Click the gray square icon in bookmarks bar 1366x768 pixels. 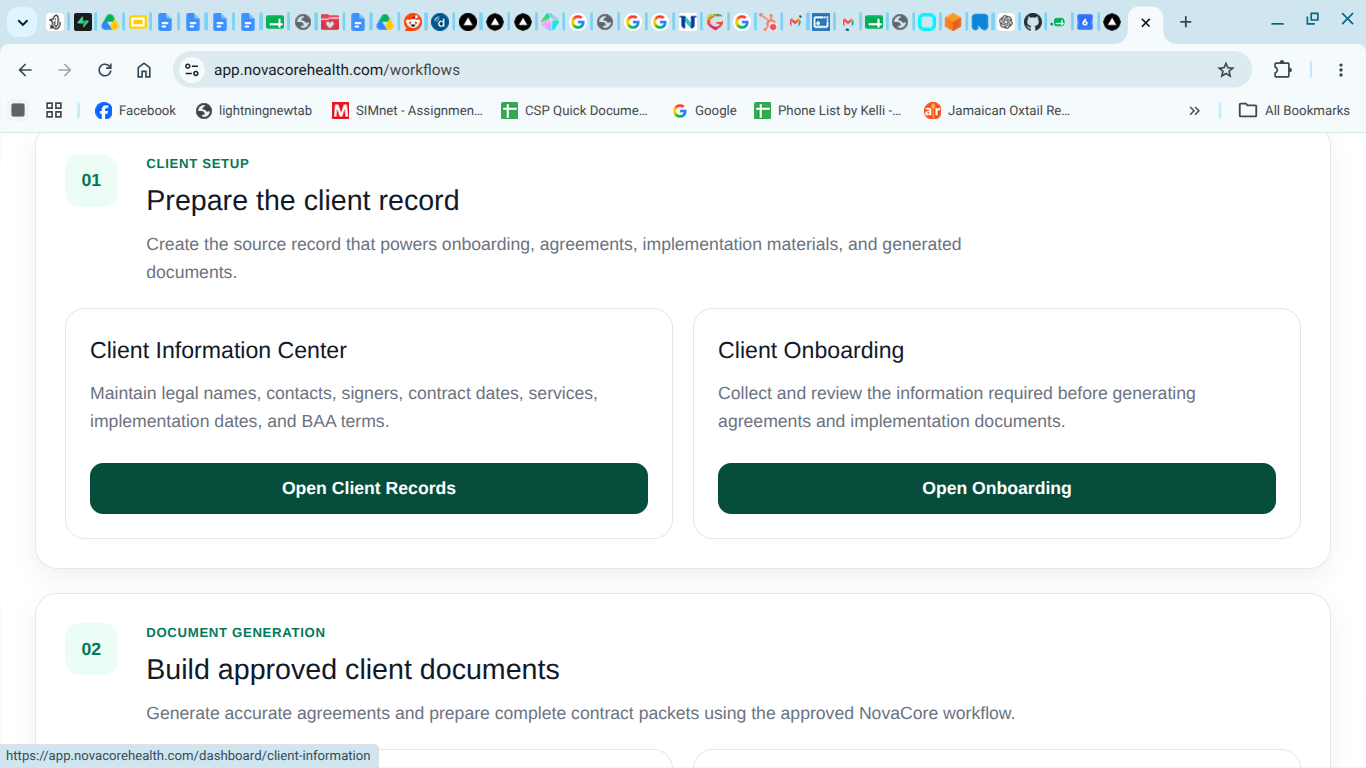pos(18,110)
